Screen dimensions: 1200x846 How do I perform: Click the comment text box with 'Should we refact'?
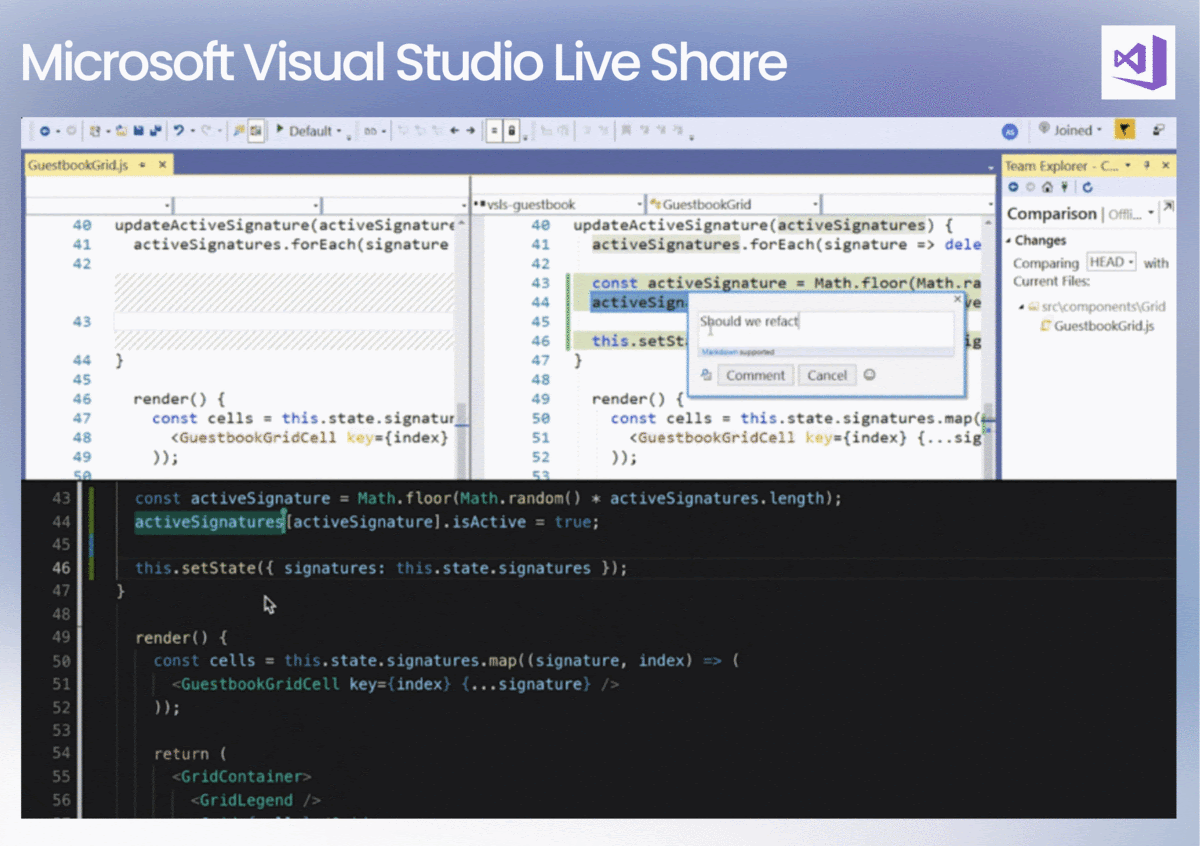825,329
